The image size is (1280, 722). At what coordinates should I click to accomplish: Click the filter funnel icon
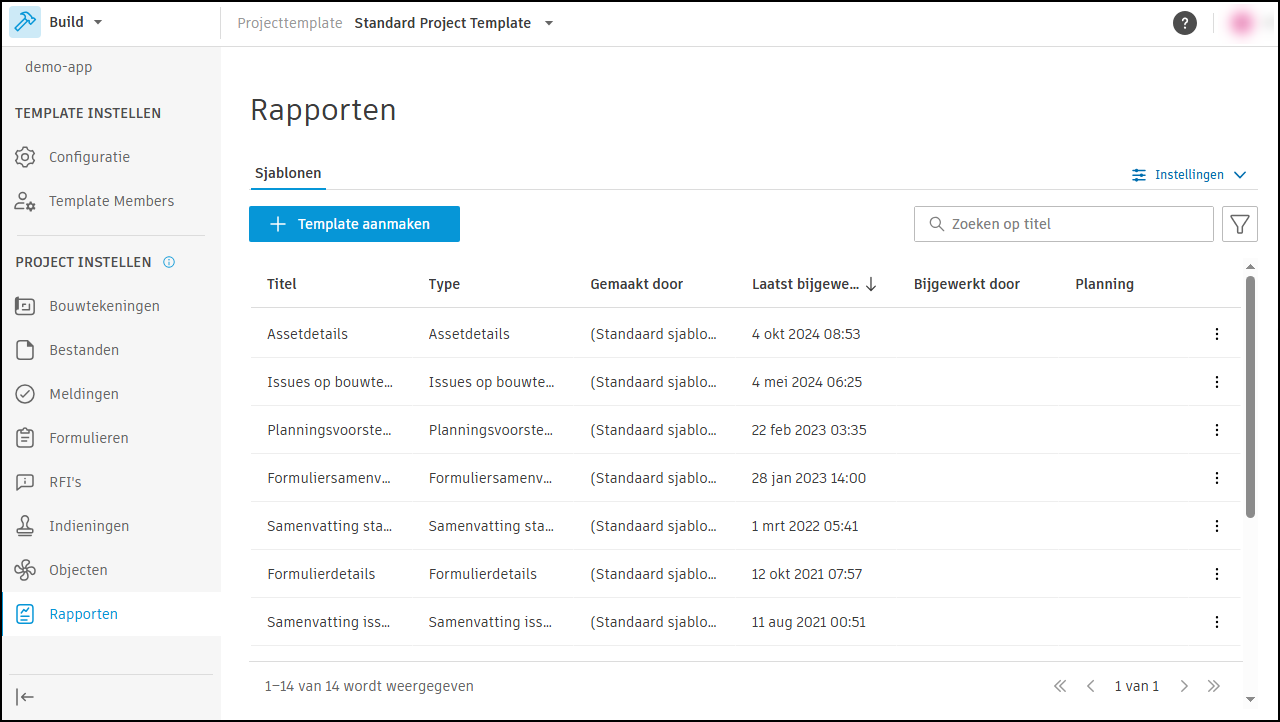point(1239,224)
